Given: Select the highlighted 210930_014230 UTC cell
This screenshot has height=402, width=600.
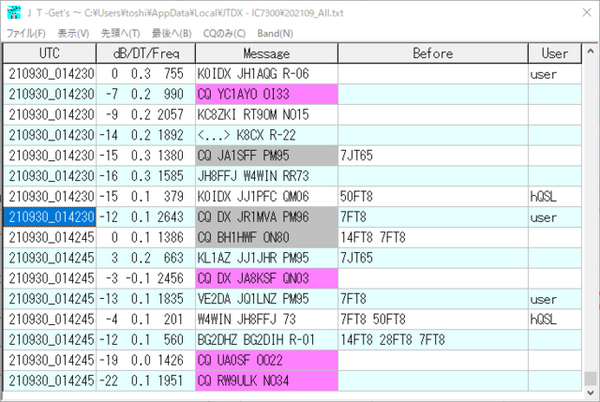Looking at the screenshot, I should pyautogui.click(x=50, y=217).
